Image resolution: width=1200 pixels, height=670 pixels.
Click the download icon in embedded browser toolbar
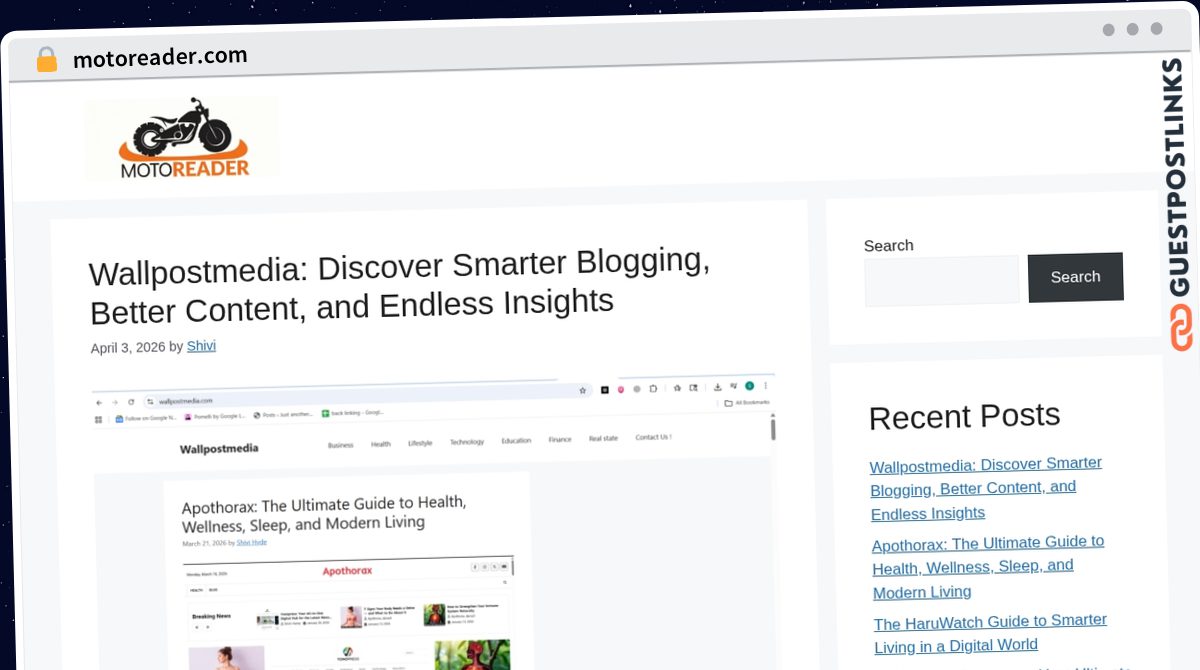click(717, 387)
